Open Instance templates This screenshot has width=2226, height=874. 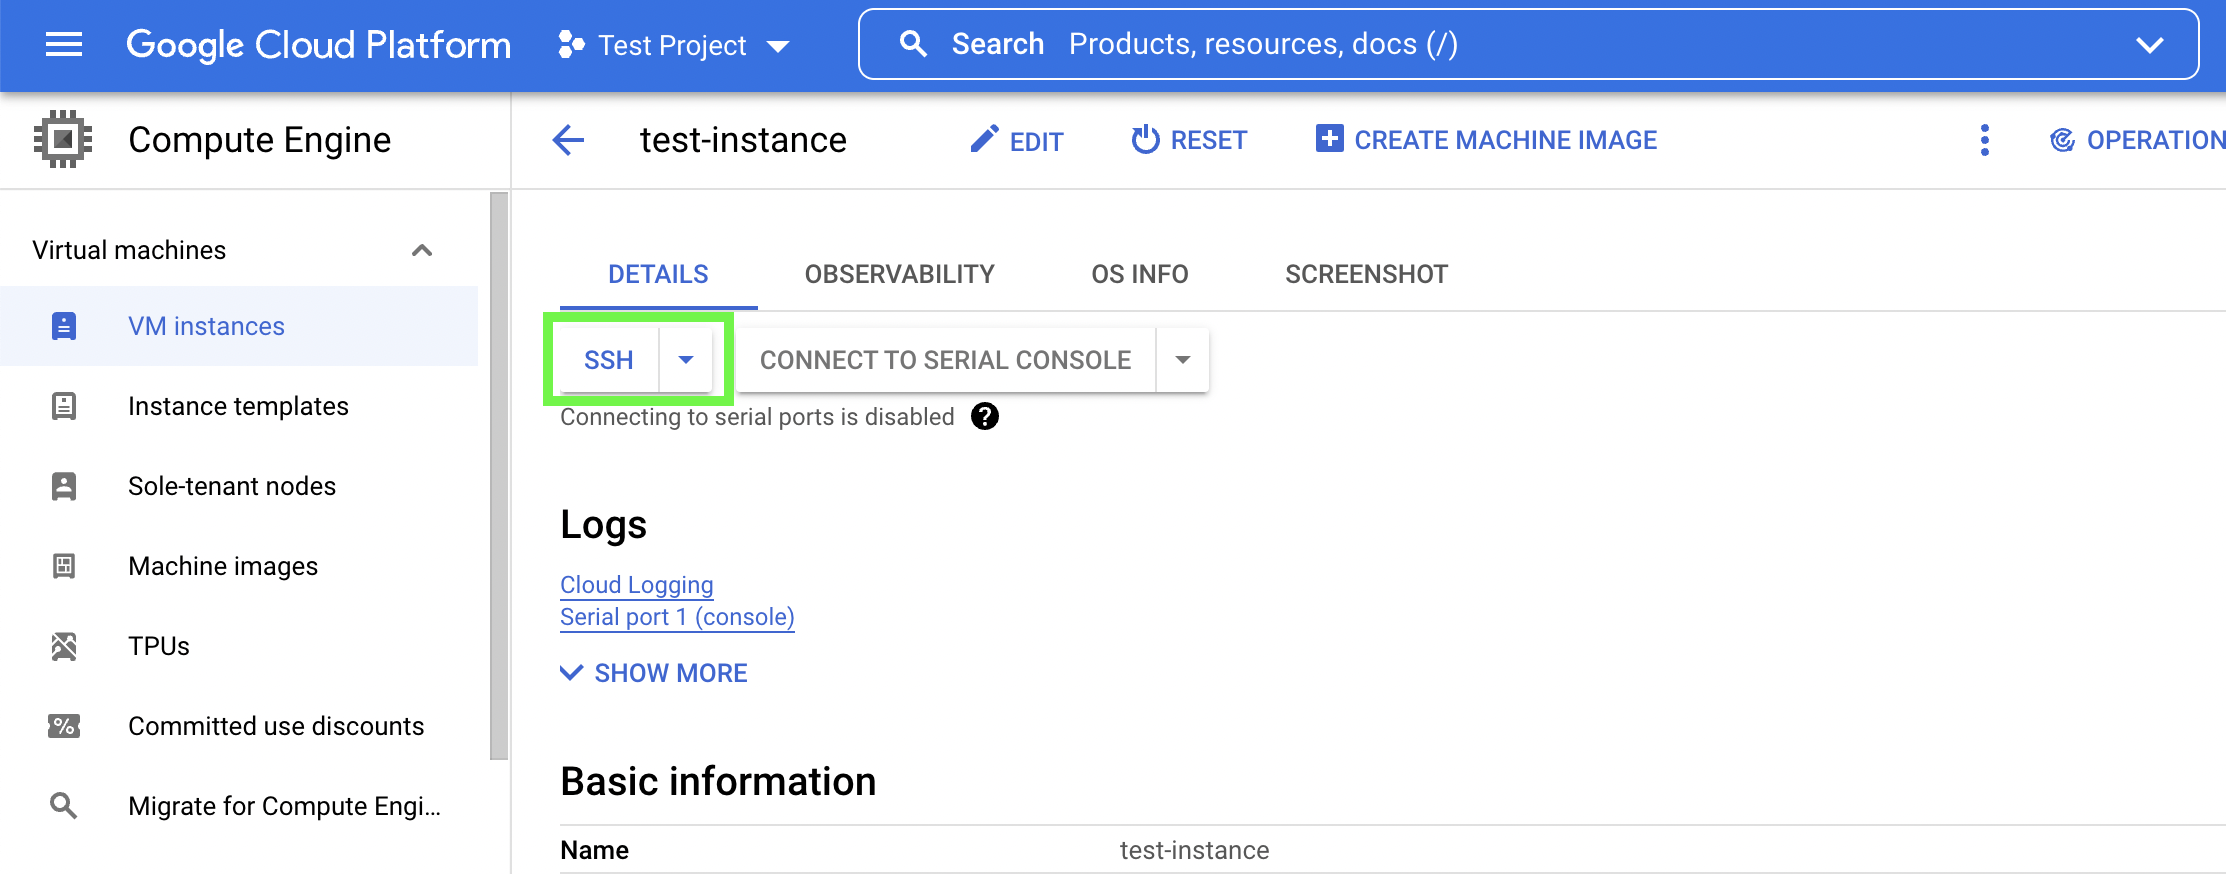239,406
